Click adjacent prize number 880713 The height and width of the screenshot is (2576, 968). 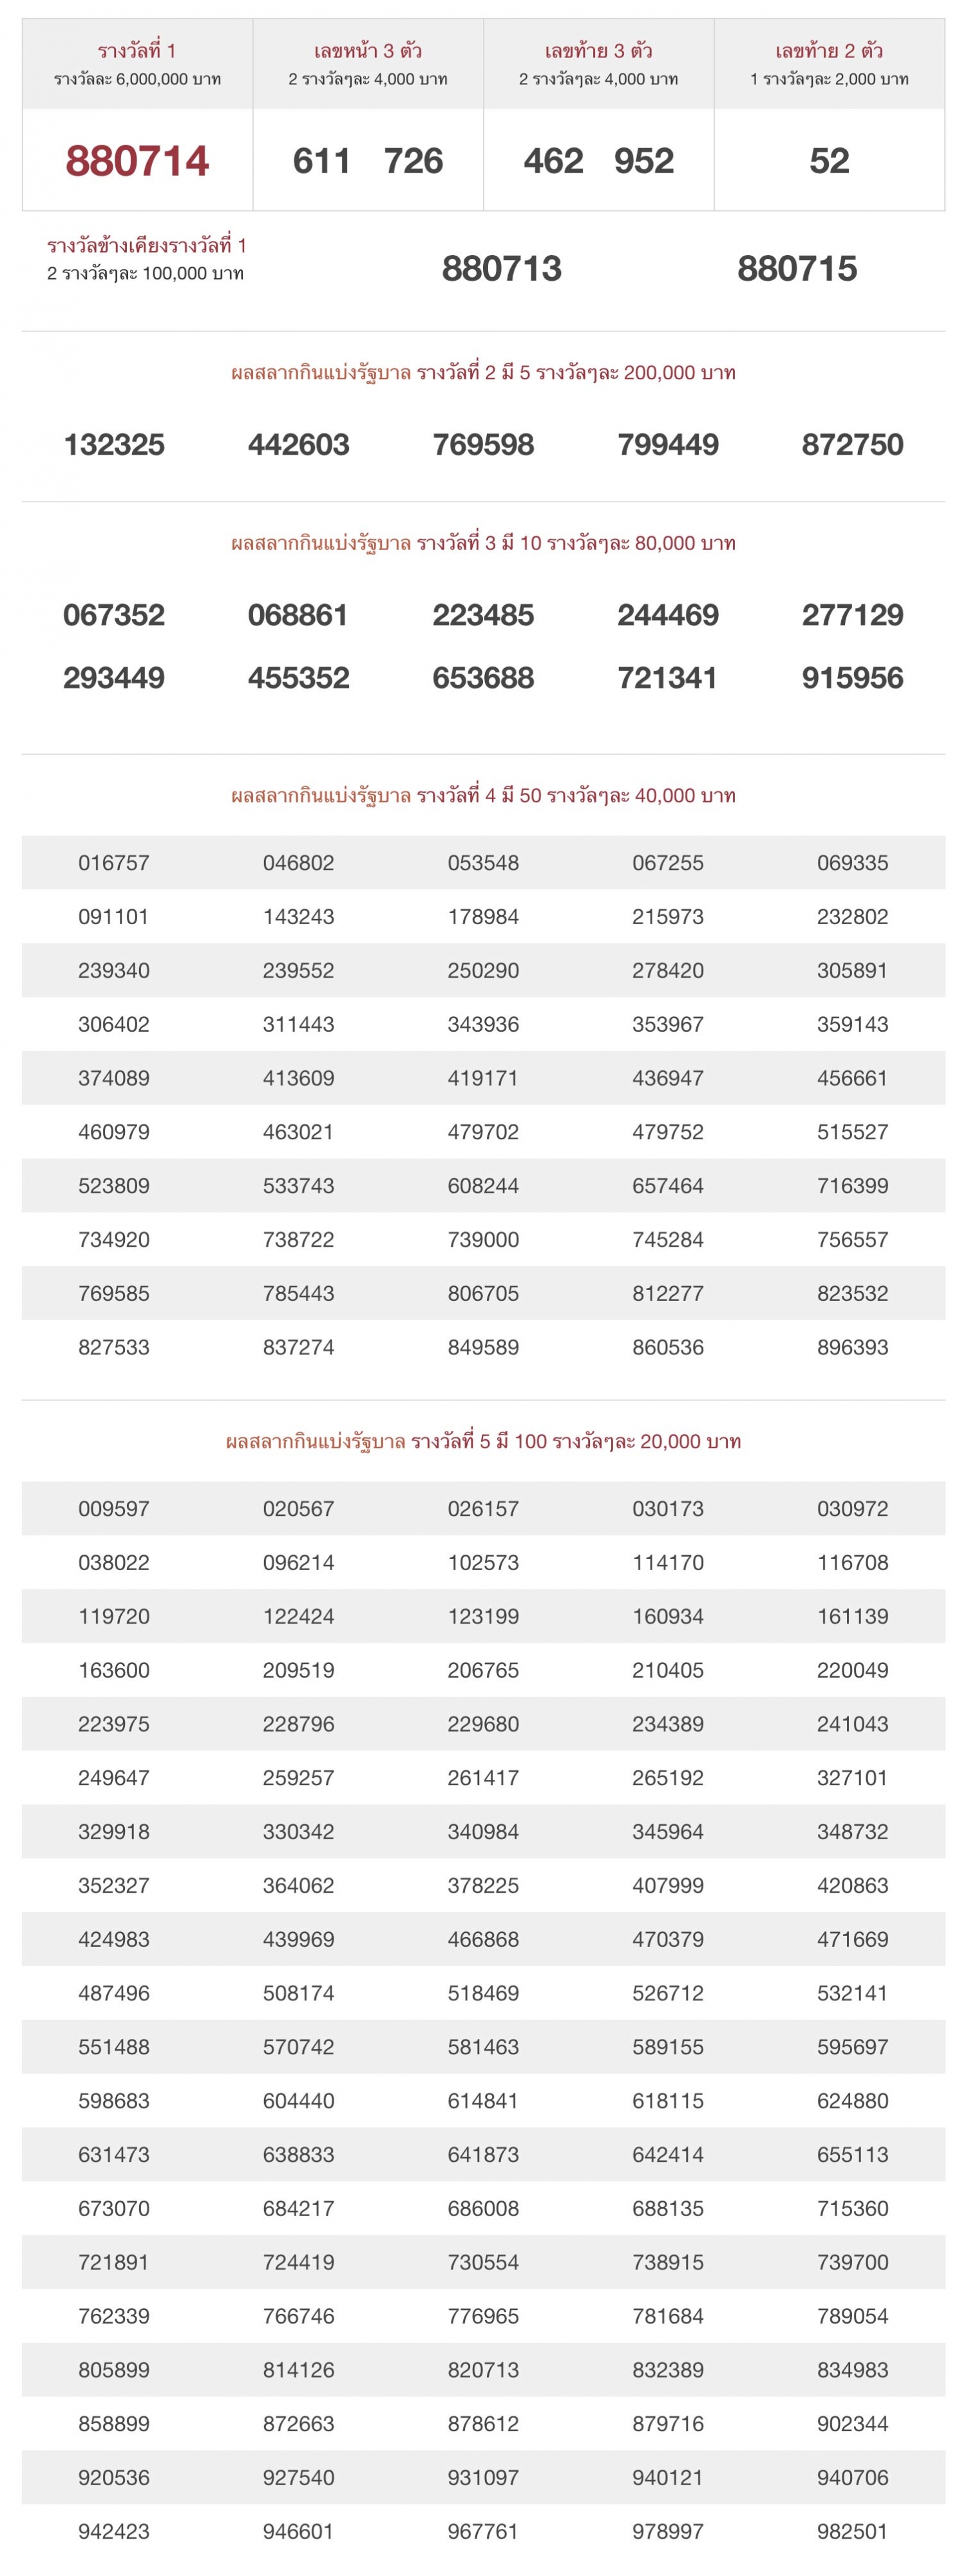click(x=502, y=268)
